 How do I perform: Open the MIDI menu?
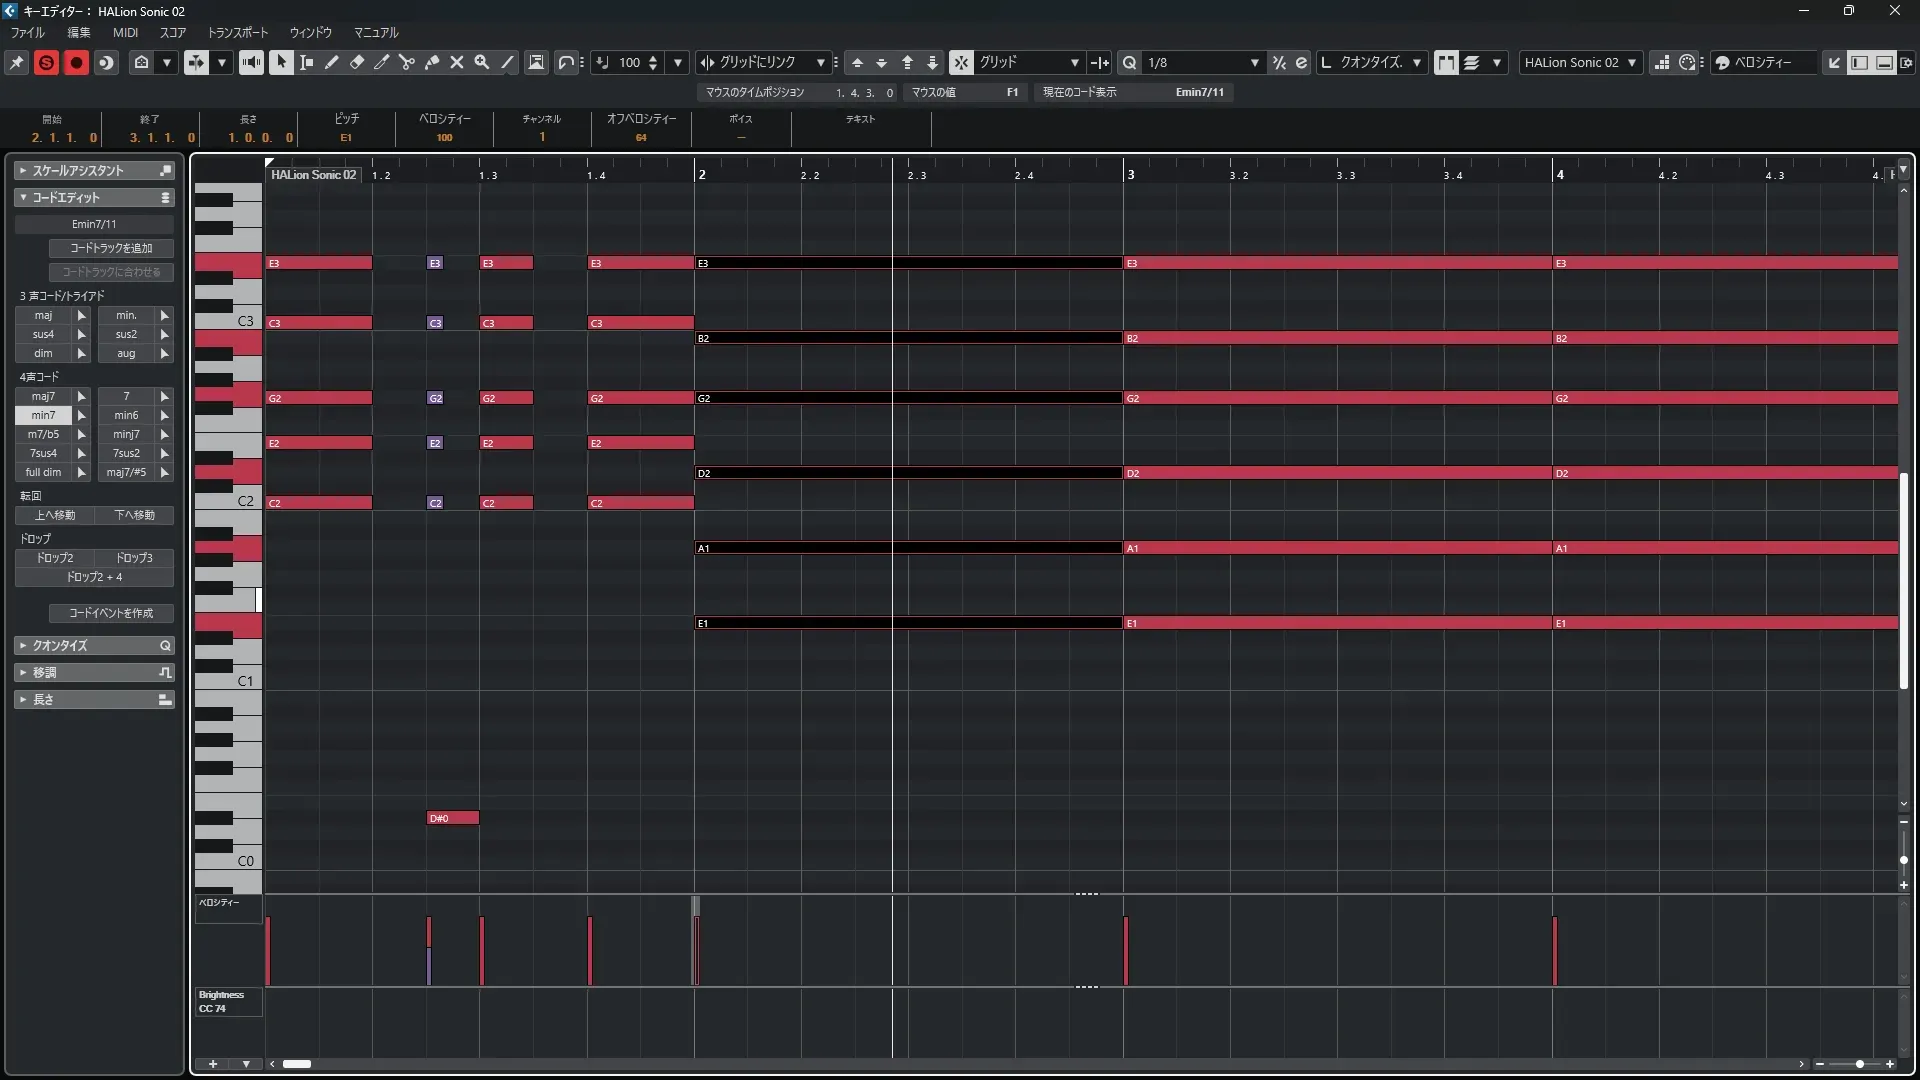tap(125, 32)
